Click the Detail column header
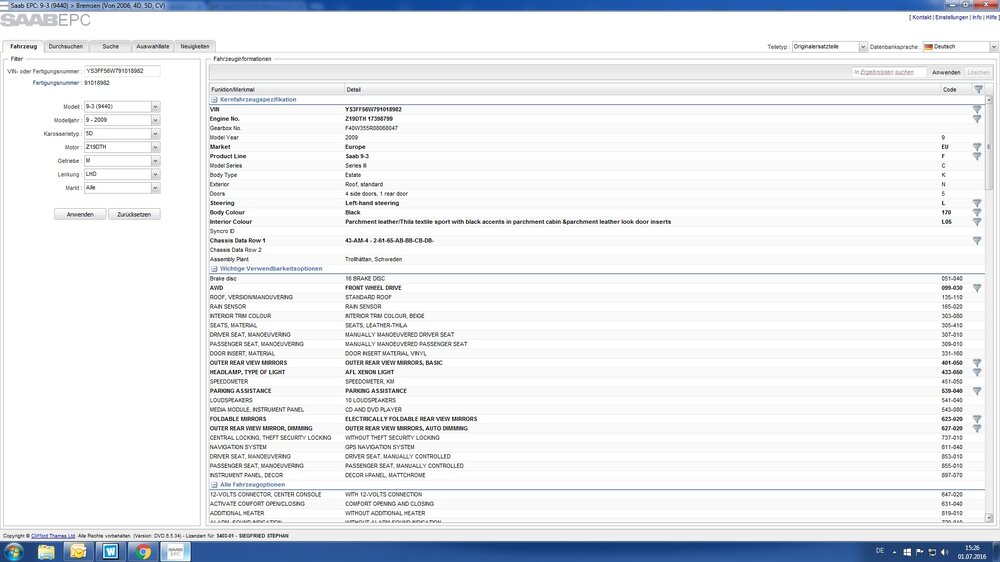Image resolution: width=1000 pixels, height=562 pixels. pyautogui.click(x=642, y=90)
